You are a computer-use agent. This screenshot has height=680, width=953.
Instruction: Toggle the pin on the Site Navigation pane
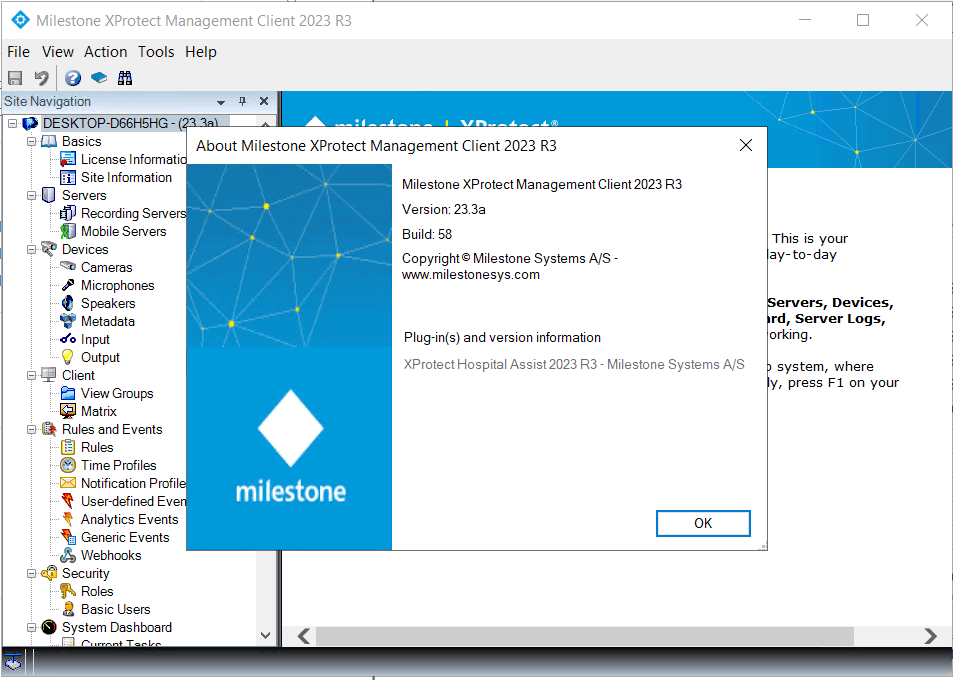pos(240,101)
